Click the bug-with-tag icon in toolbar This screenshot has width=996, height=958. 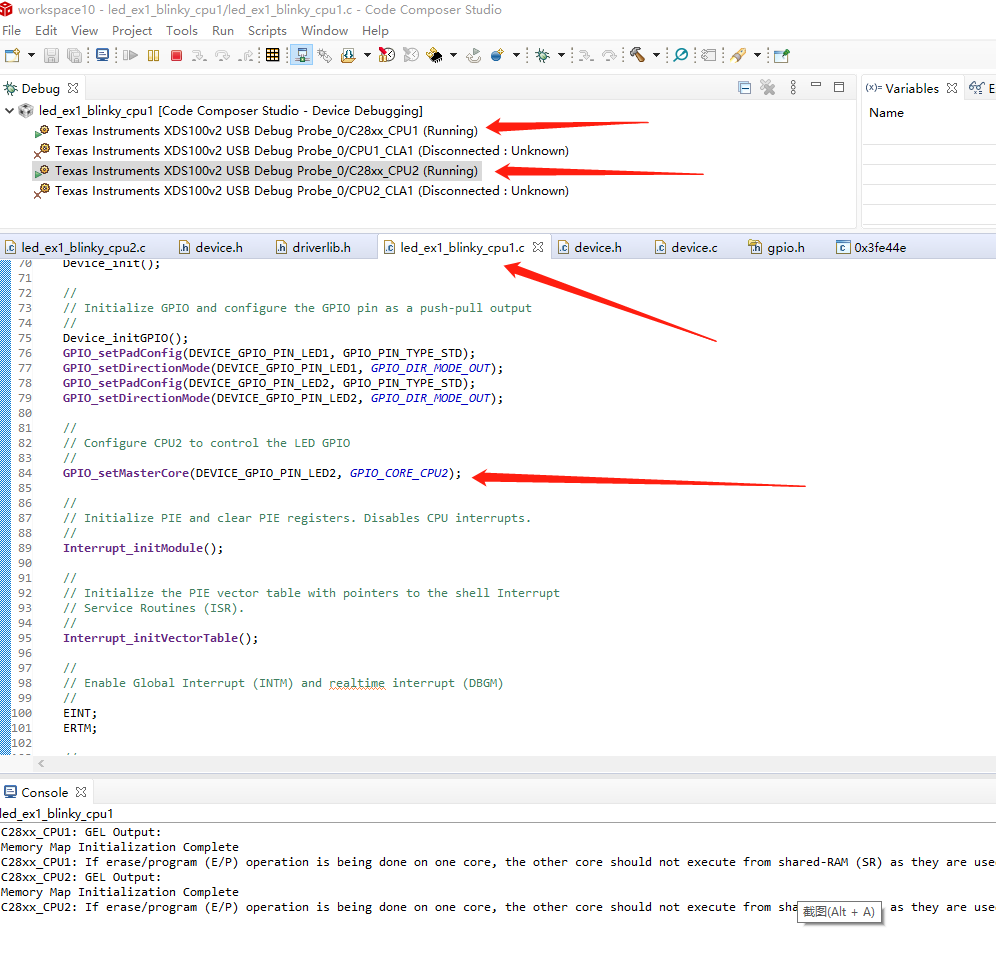pos(325,56)
